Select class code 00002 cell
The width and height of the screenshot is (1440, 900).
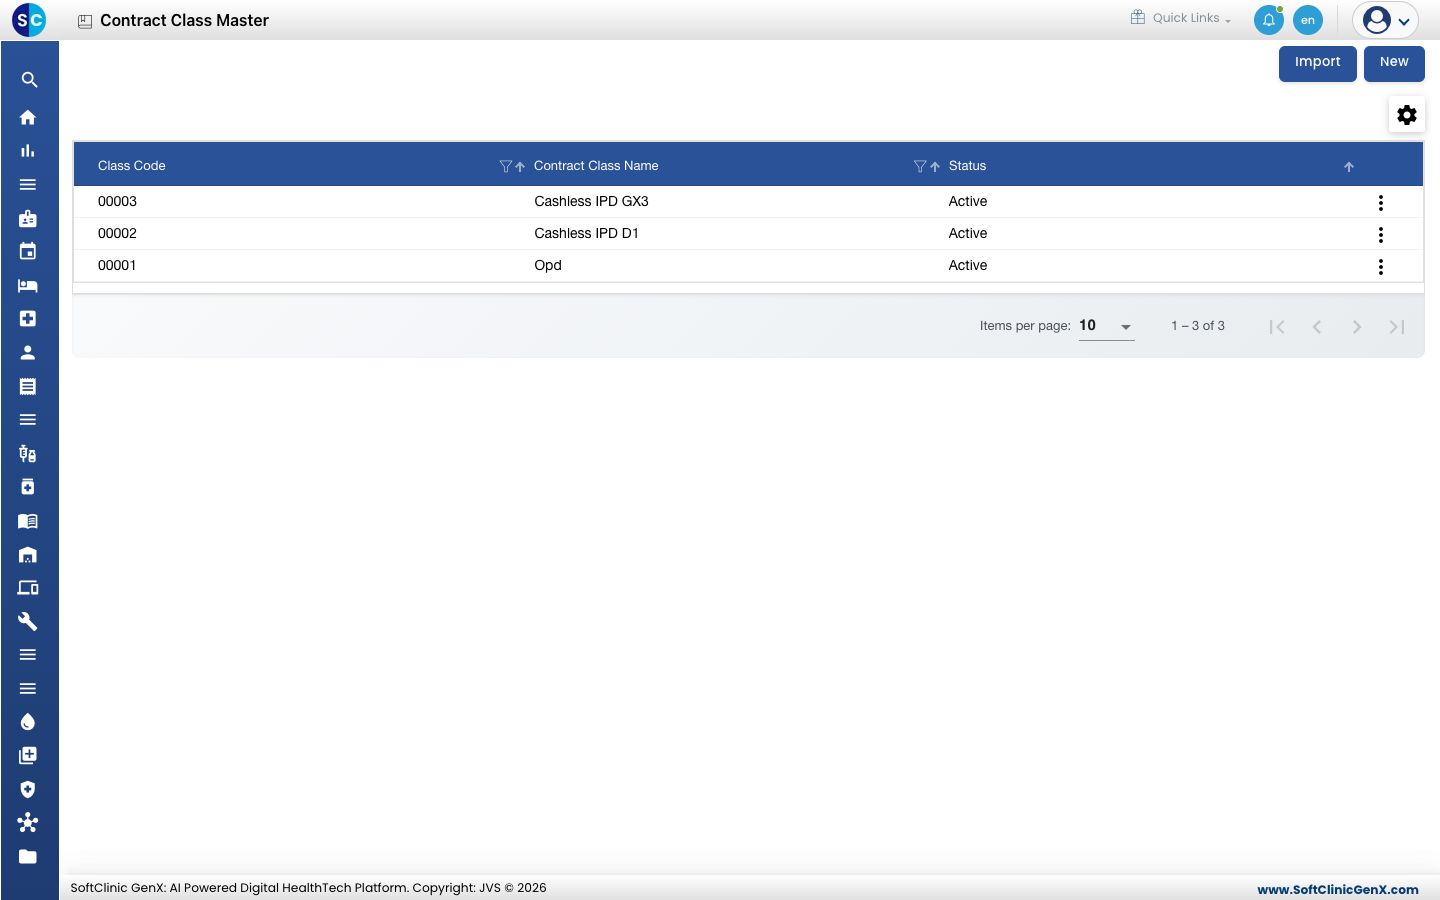click(117, 233)
